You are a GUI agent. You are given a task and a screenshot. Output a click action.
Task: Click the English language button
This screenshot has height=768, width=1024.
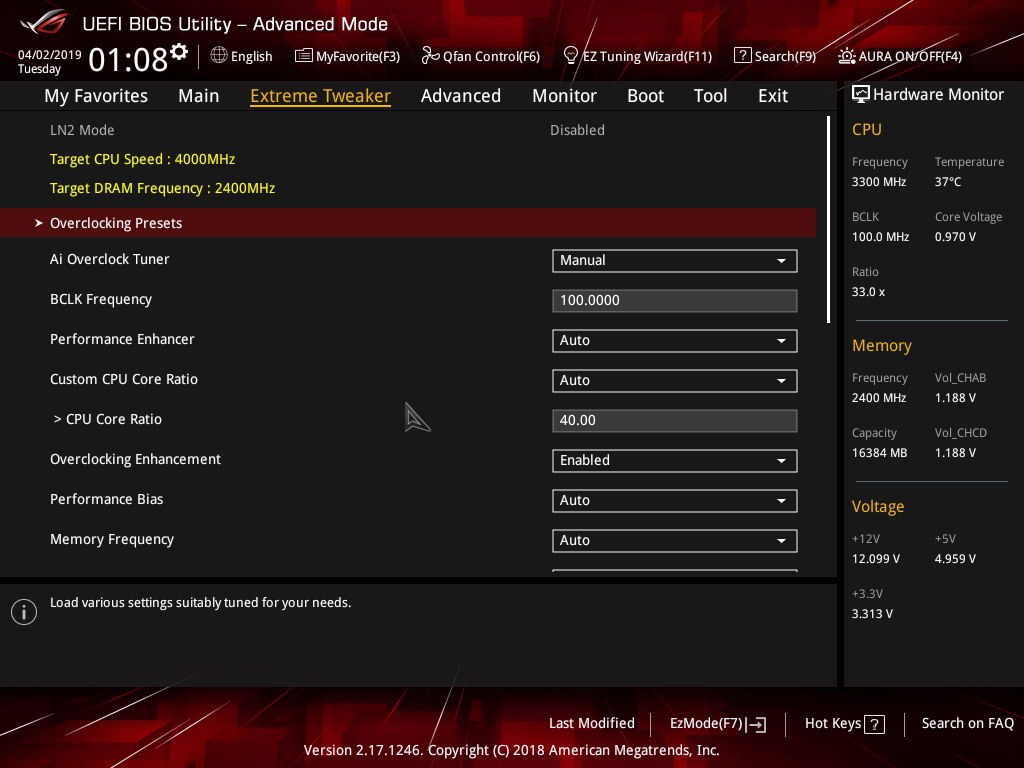tap(251, 56)
